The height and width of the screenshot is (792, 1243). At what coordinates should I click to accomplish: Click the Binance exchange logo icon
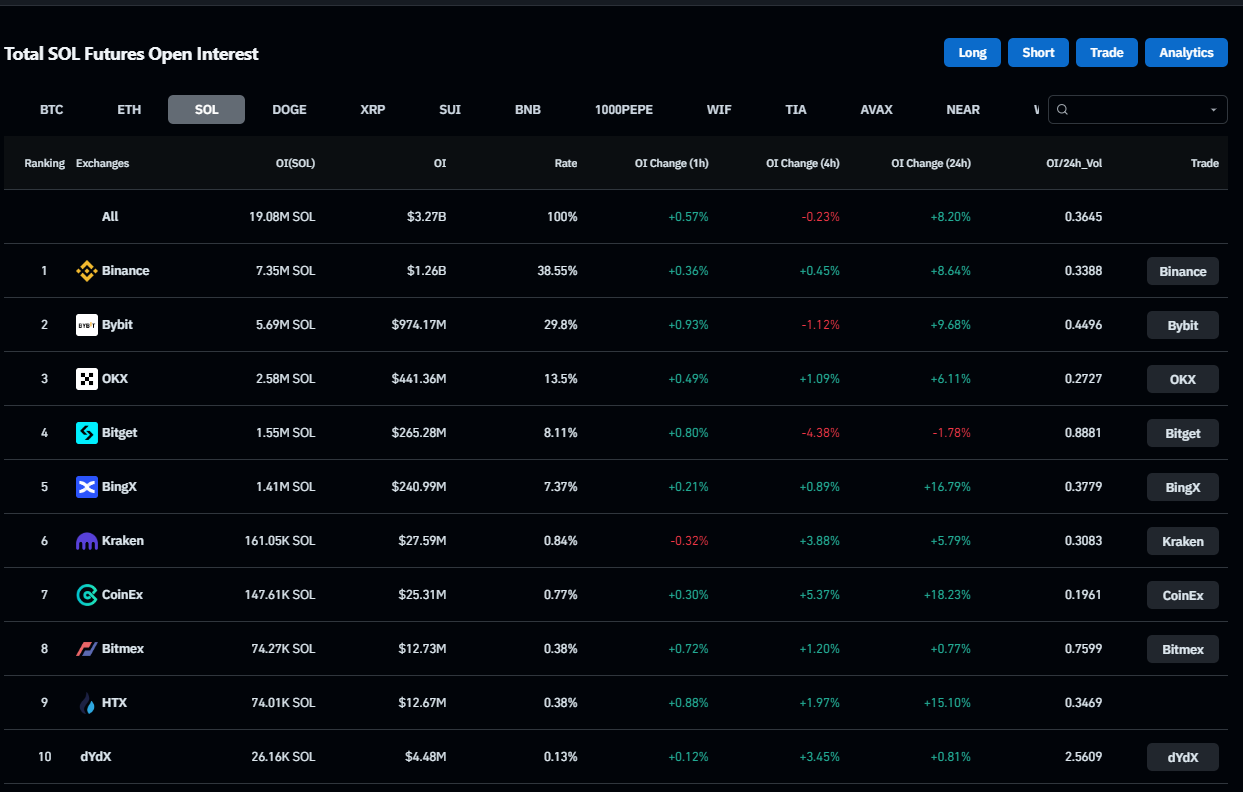pos(87,271)
